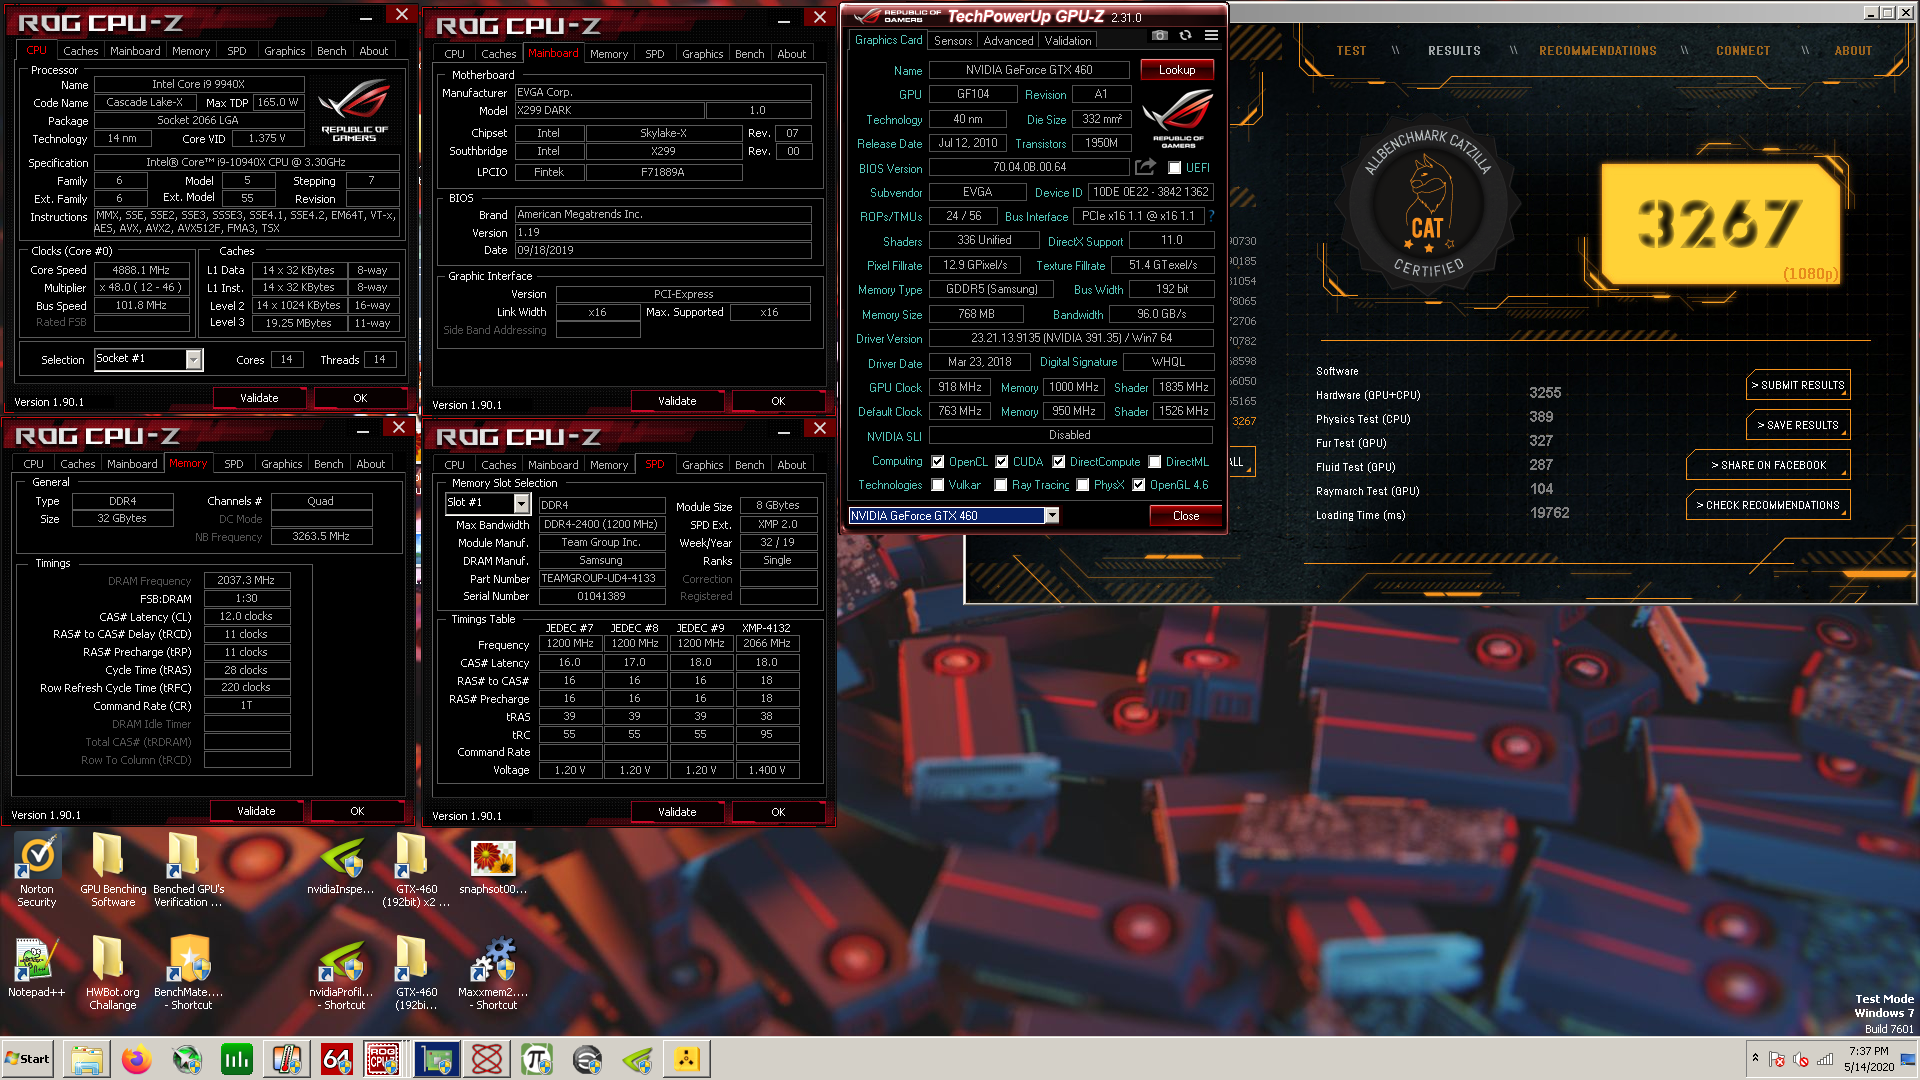The width and height of the screenshot is (1920, 1080).
Task: Click the Driver Version field in GPU-Z
Action: click(x=1070, y=338)
